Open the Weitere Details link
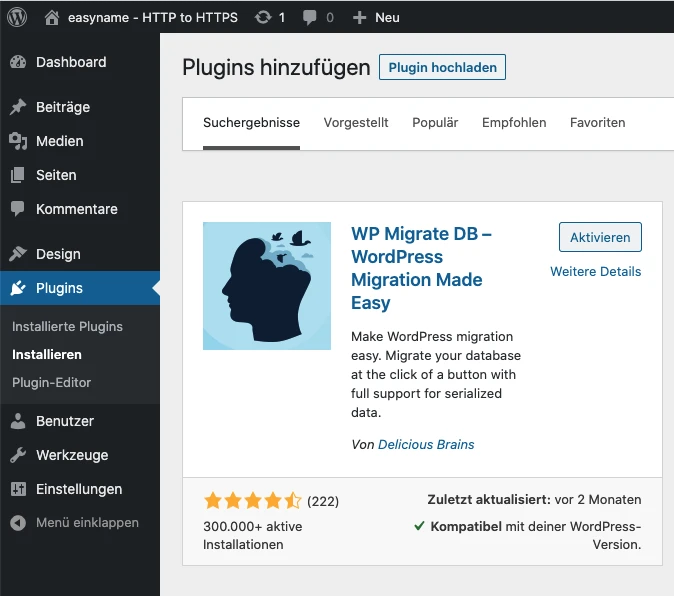674x596 pixels. point(595,271)
